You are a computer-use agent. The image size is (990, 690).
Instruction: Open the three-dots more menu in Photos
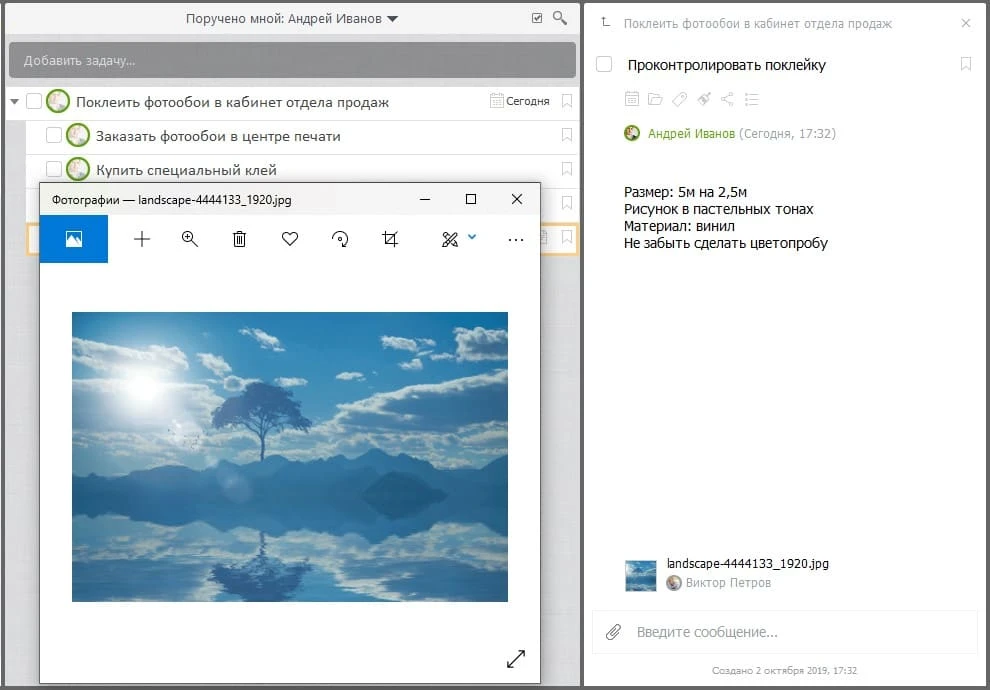(x=516, y=239)
